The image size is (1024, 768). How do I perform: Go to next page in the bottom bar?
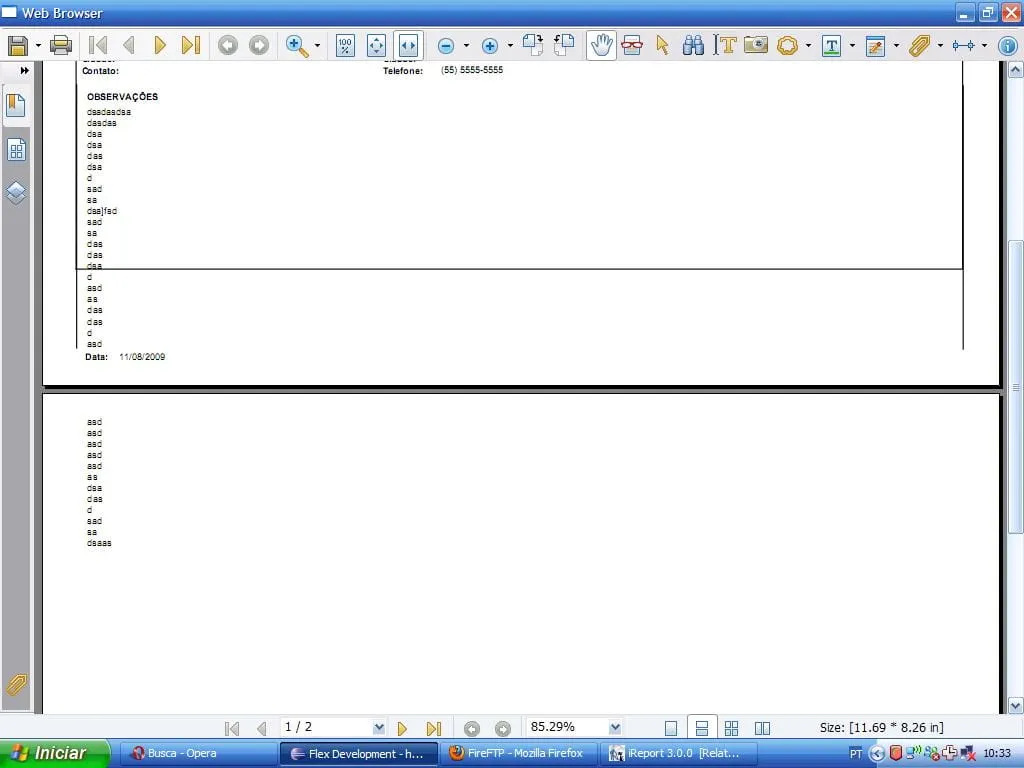(x=402, y=728)
